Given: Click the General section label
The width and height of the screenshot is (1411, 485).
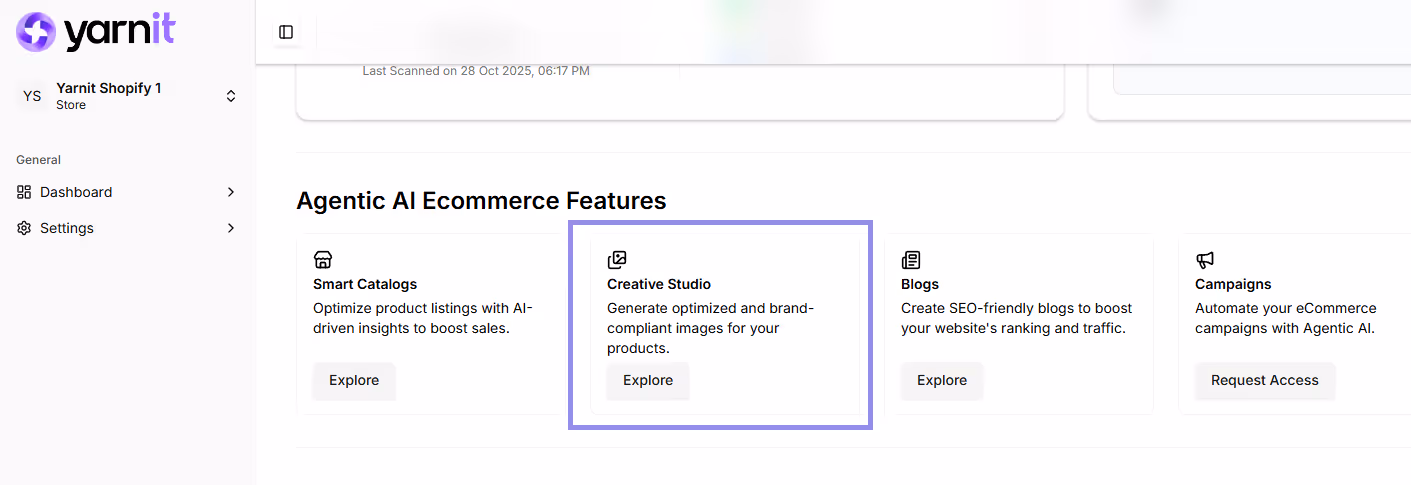Looking at the screenshot, I should (x=38, y=160).
